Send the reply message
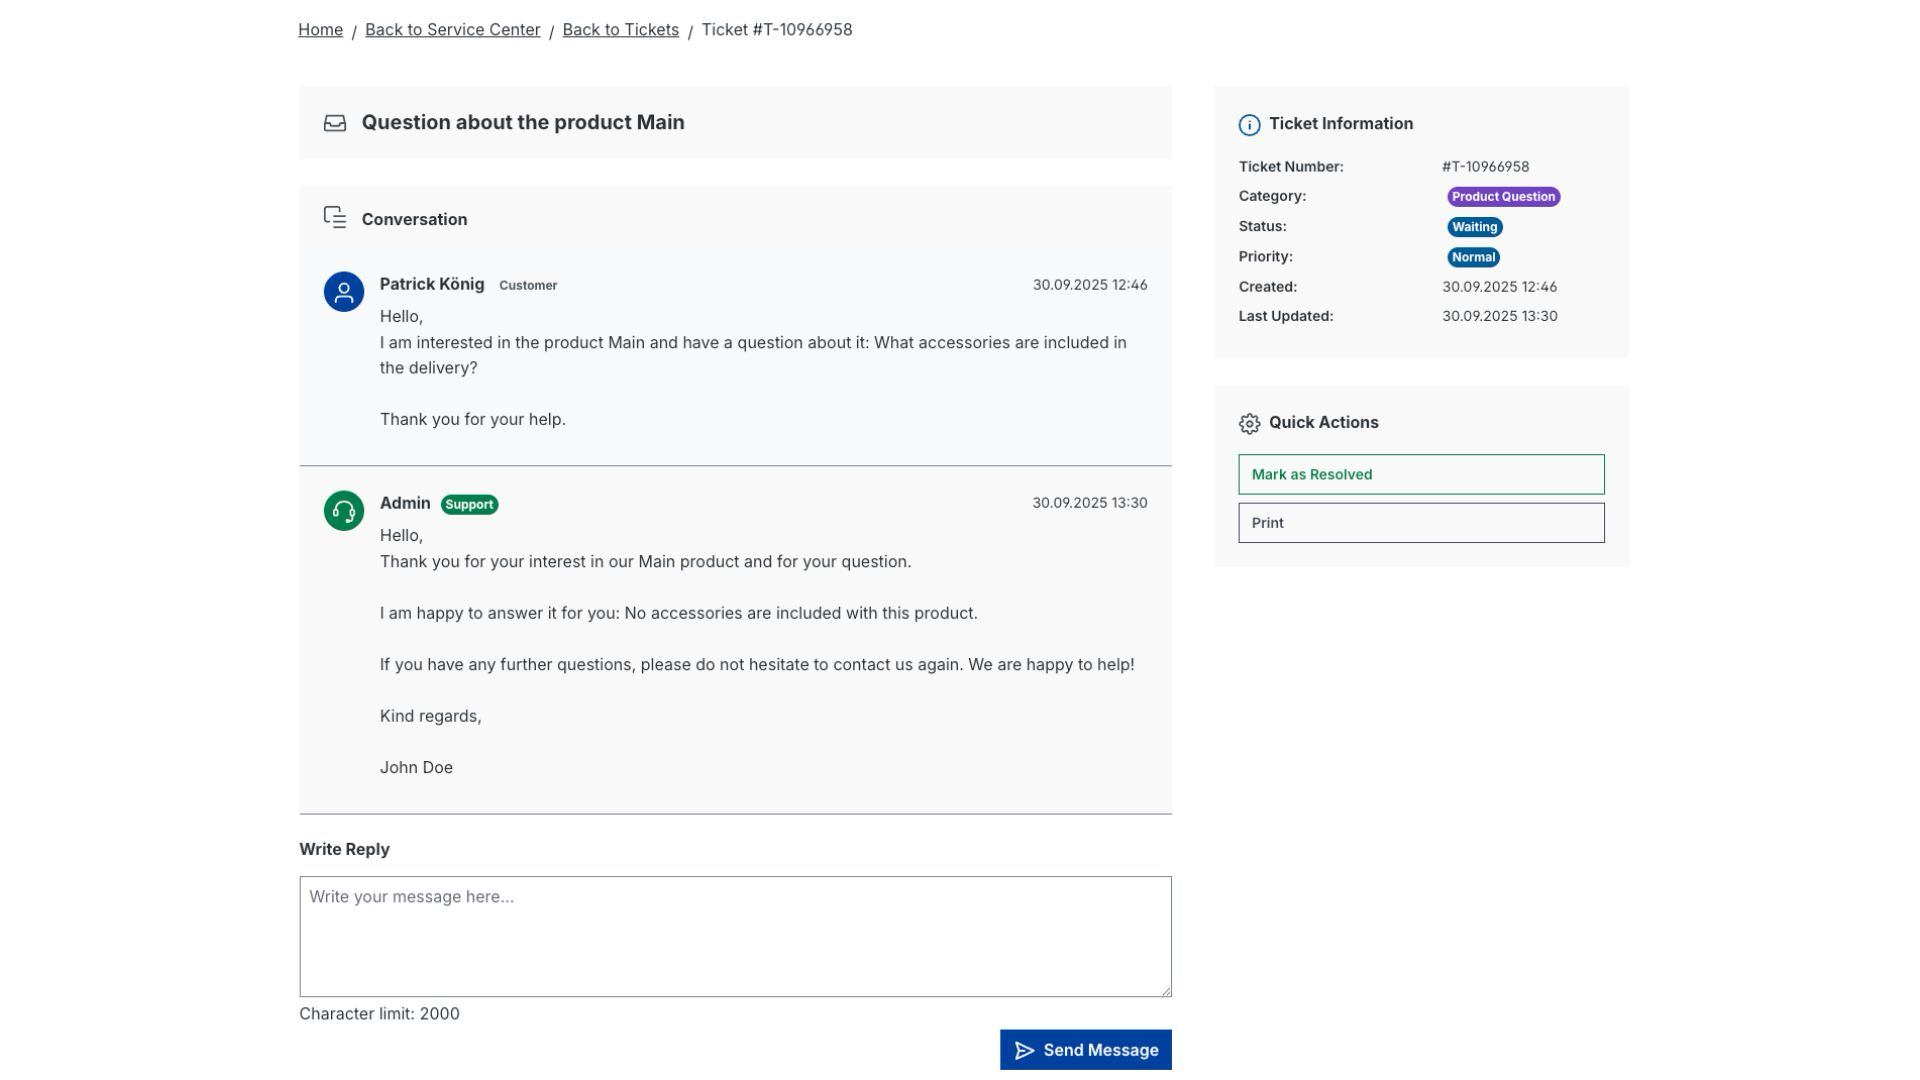Image resolution: width=1920 pixels, height=1080 pixels. (x=1085, y=1050)
